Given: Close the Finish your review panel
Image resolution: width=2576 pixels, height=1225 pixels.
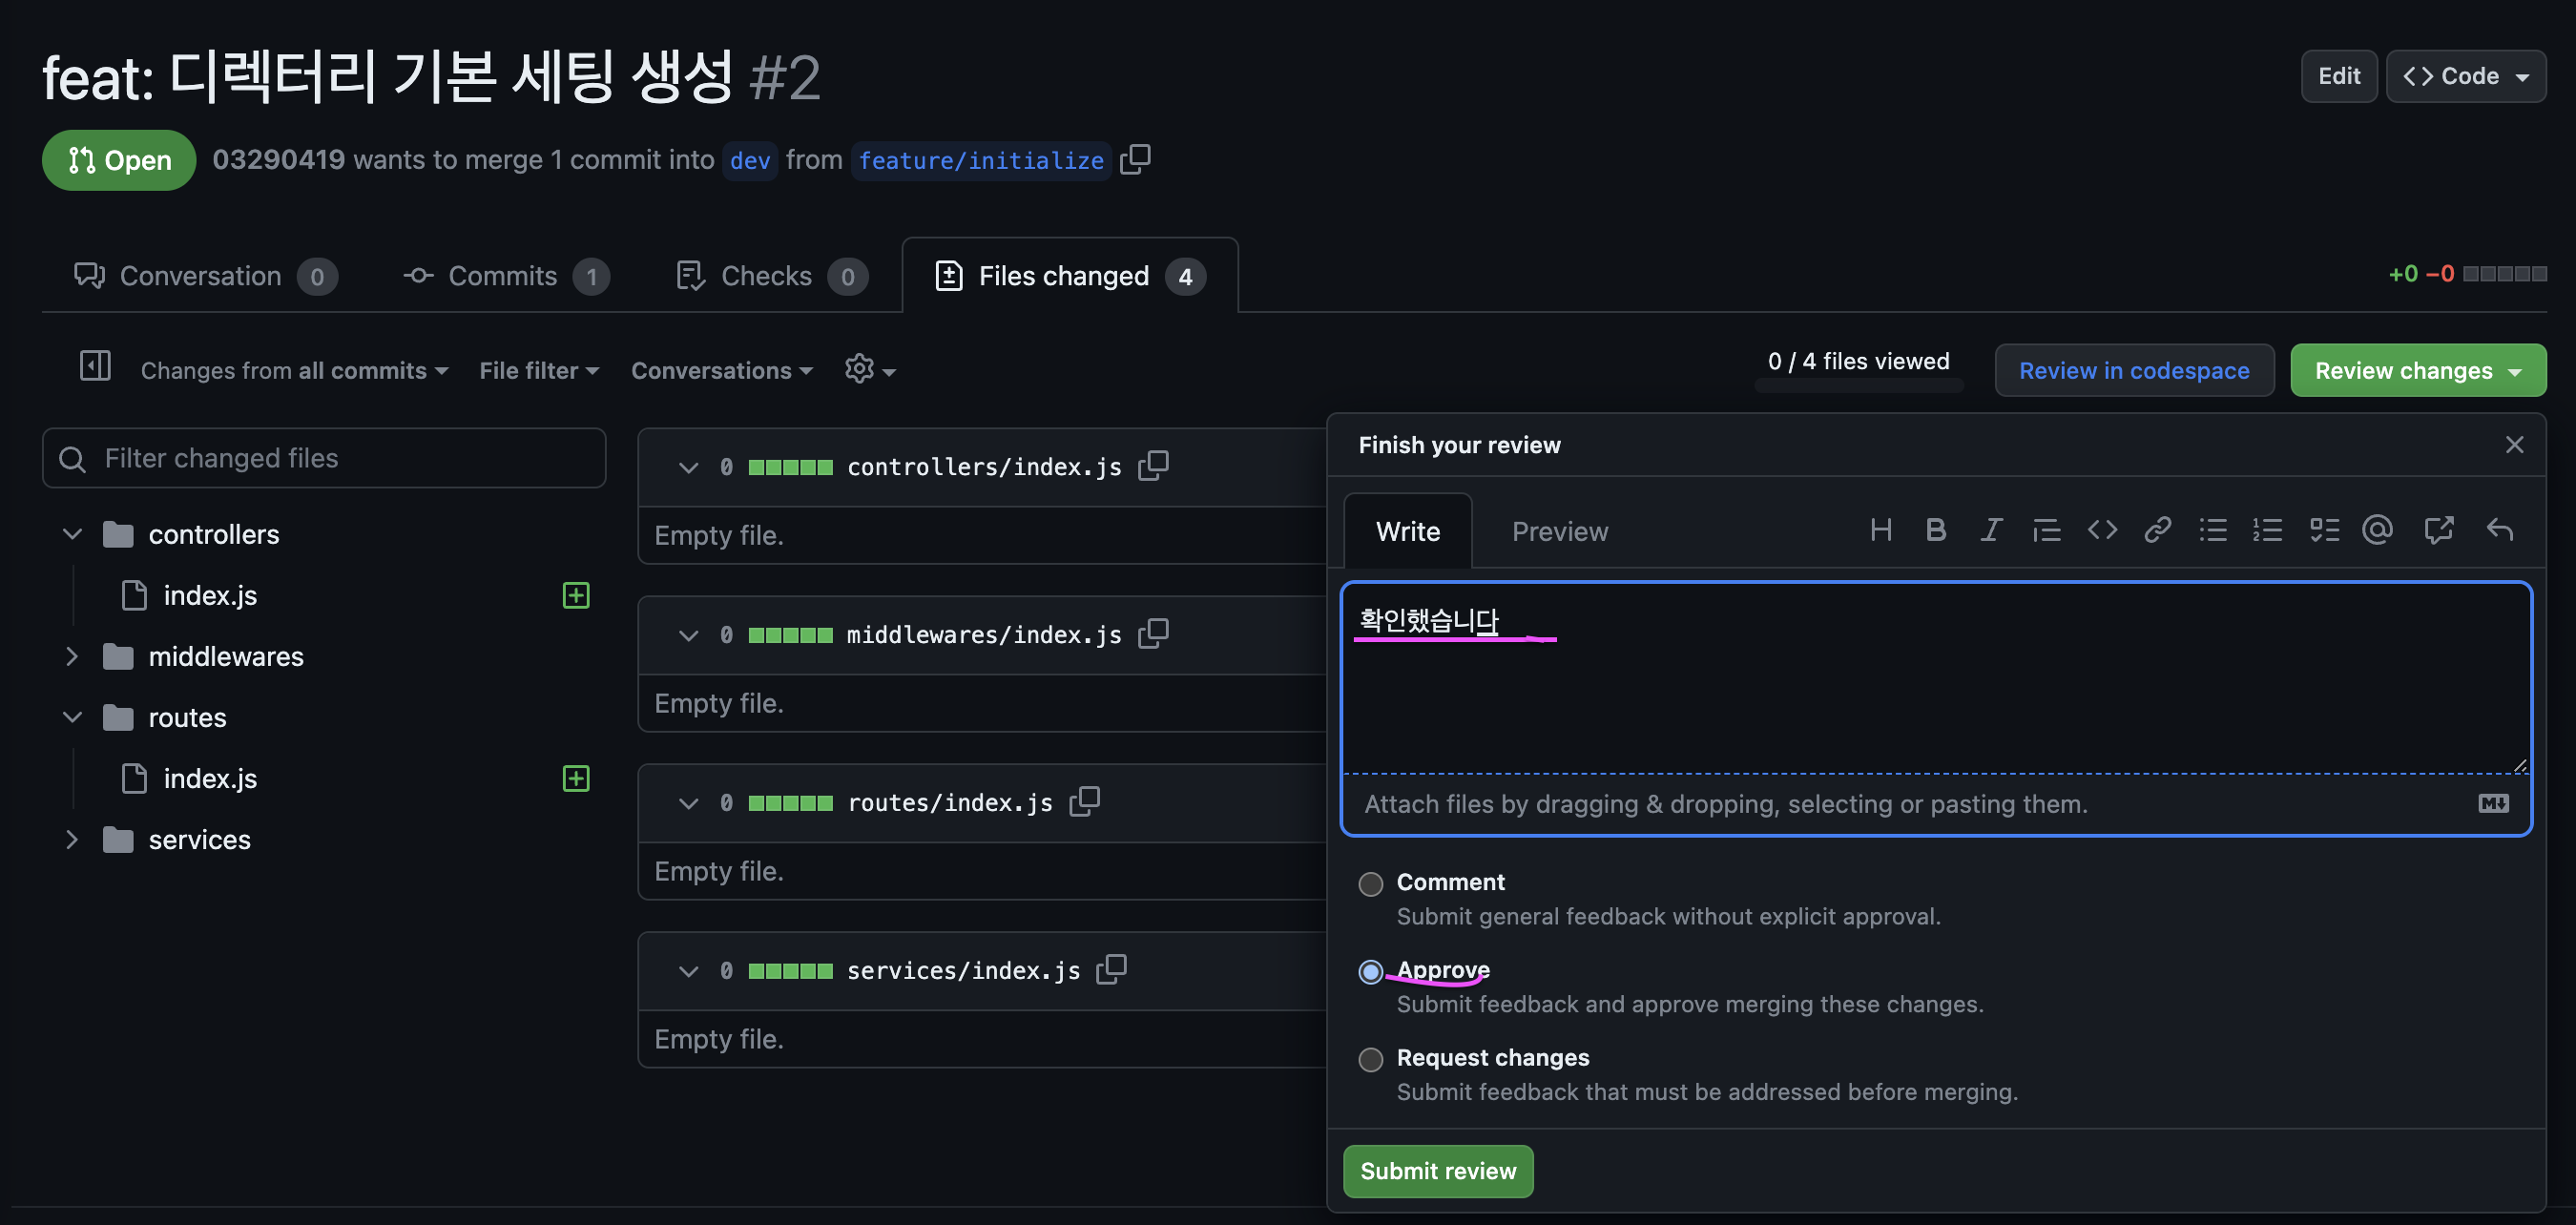Looking at the screenshot, I should pos(2514,445).
